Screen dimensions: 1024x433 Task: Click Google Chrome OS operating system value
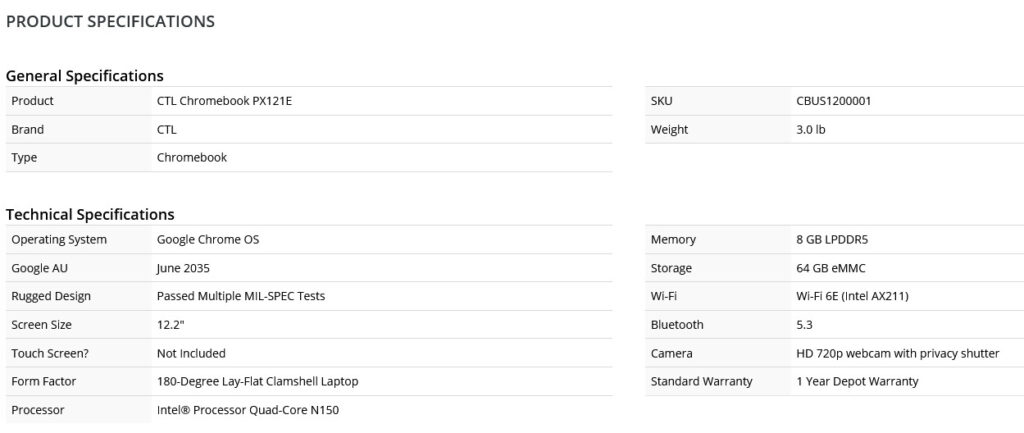coord(208,240)
